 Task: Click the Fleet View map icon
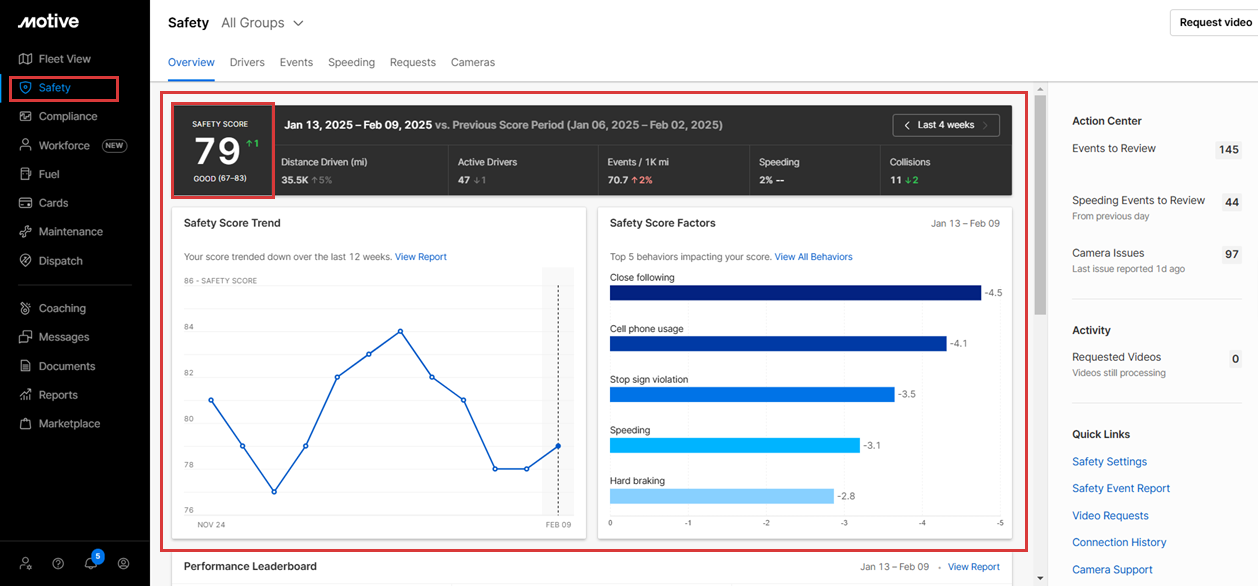26,59
